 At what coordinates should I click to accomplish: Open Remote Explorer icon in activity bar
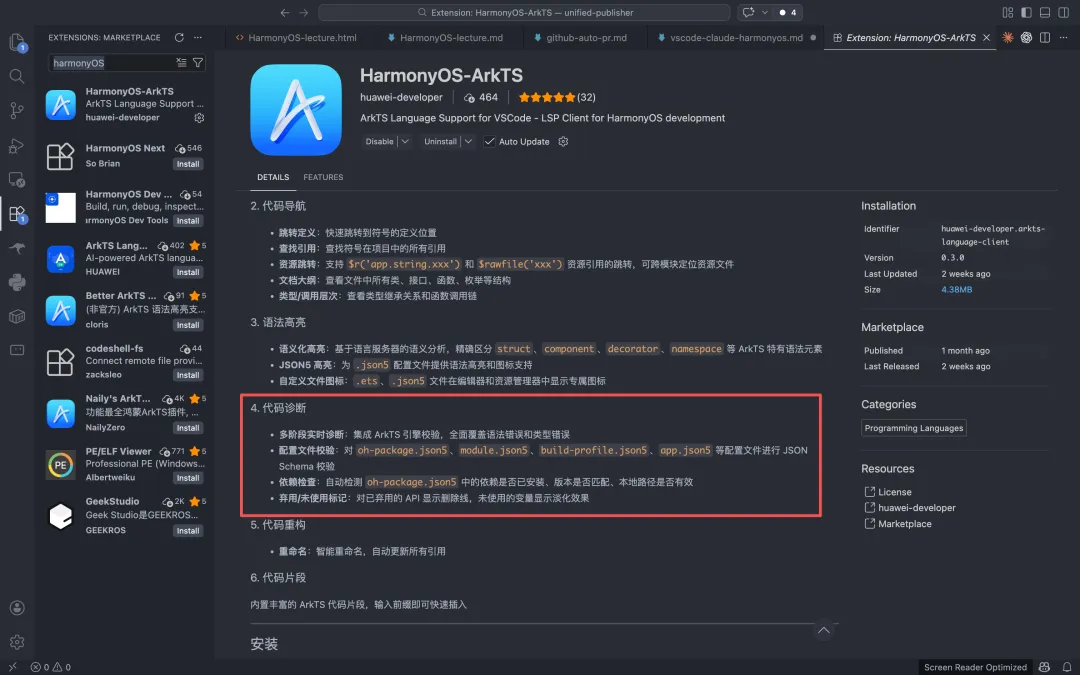[x=17, y=180]
